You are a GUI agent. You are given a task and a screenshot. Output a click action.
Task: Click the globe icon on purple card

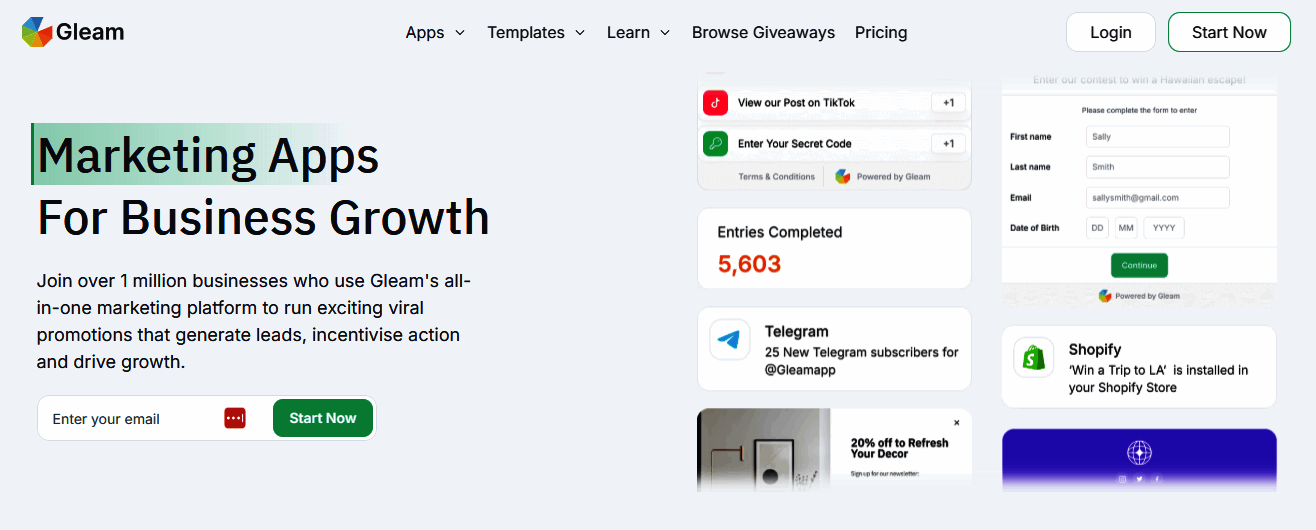coord(1139,453)
